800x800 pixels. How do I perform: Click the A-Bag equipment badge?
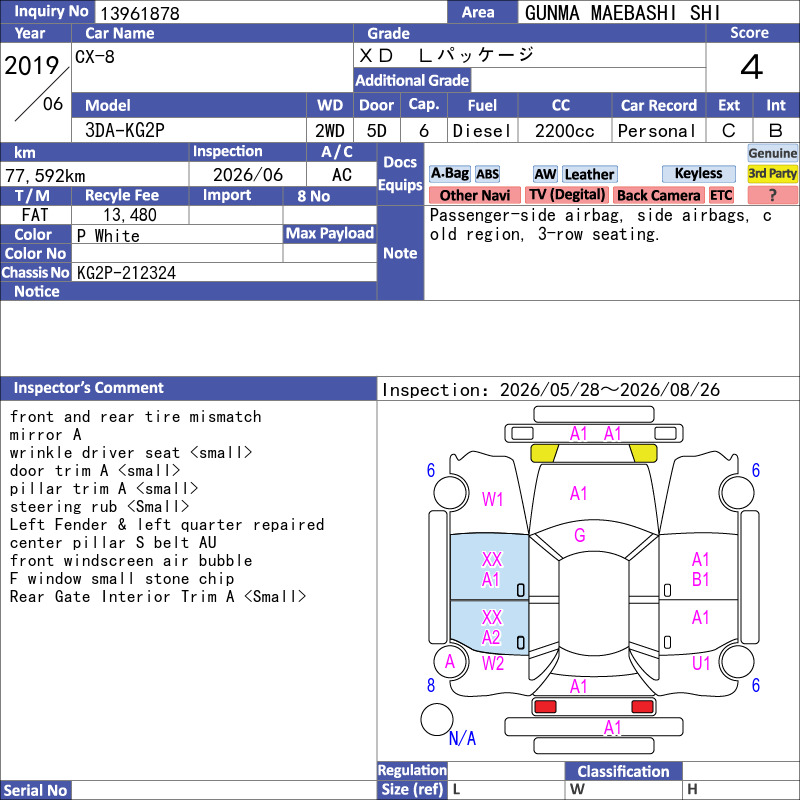click(449, 174)
